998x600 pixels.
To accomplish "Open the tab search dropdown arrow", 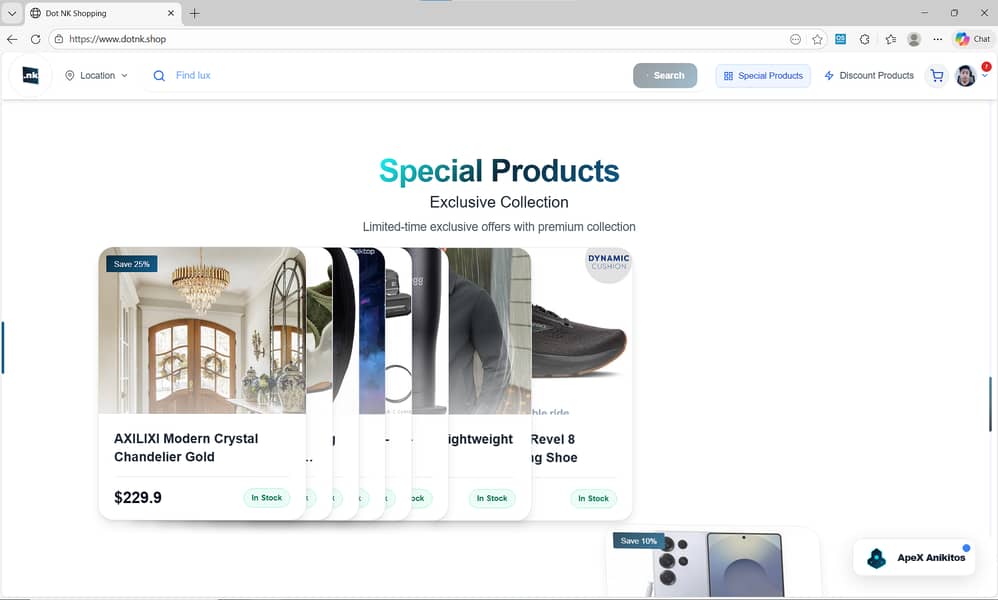I will point(11,13).
